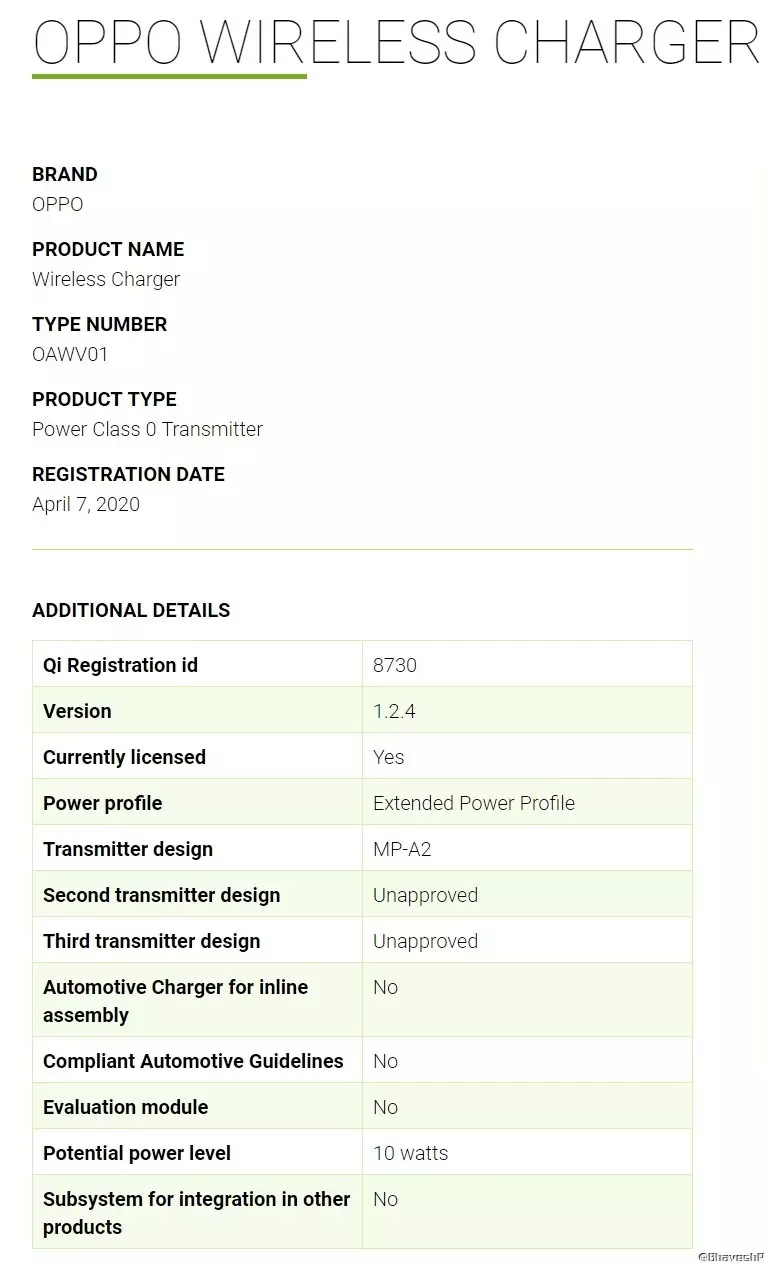Click the Qi Registration id value 8730

click(395, 665)
